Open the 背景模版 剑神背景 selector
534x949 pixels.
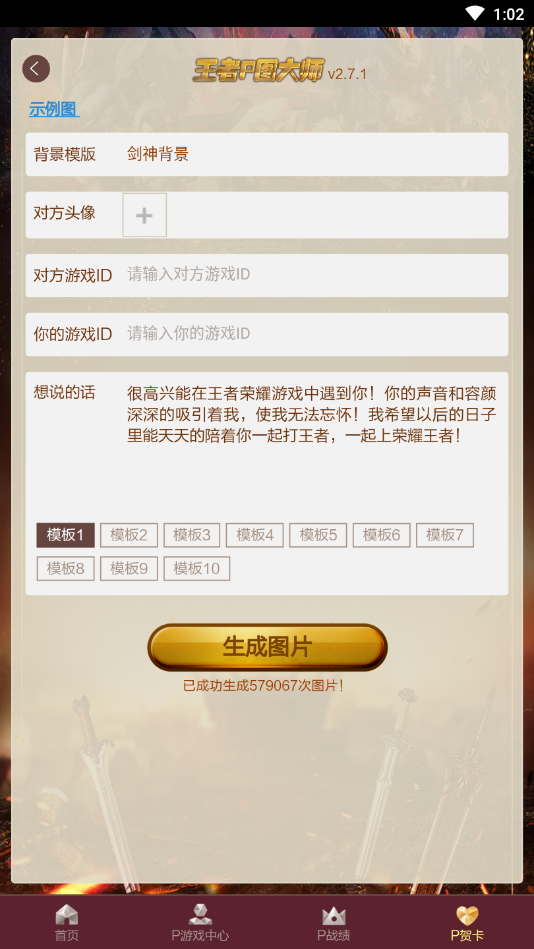pyautogui.click(x=267, y=154)
